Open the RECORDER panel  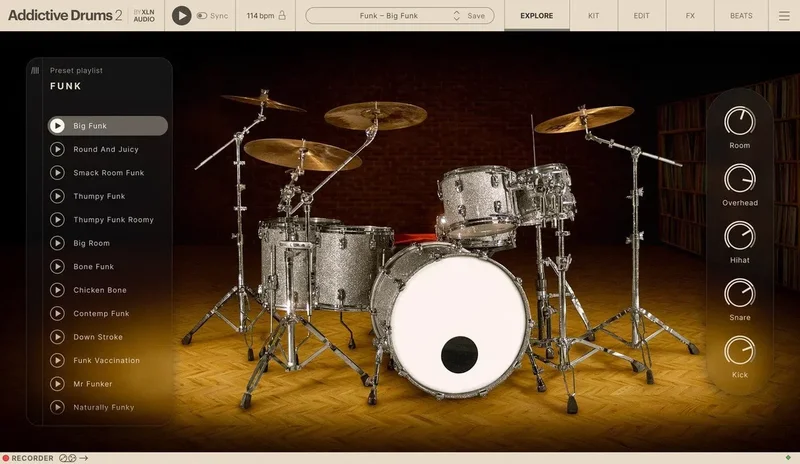(x=32, y=458)
